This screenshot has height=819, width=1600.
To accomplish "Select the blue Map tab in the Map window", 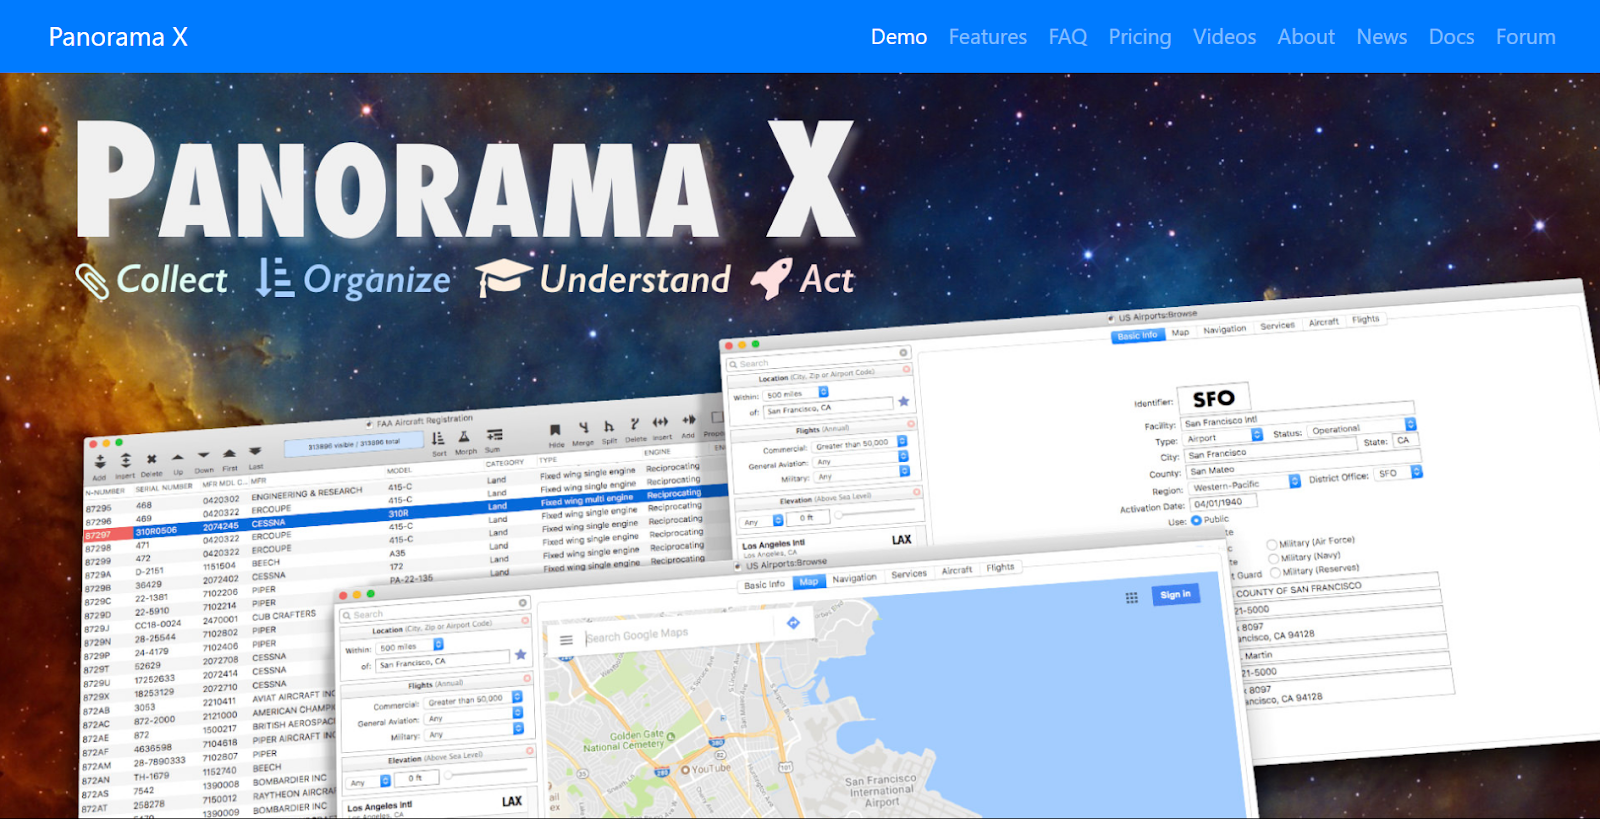I will click(x=808, y=581).
